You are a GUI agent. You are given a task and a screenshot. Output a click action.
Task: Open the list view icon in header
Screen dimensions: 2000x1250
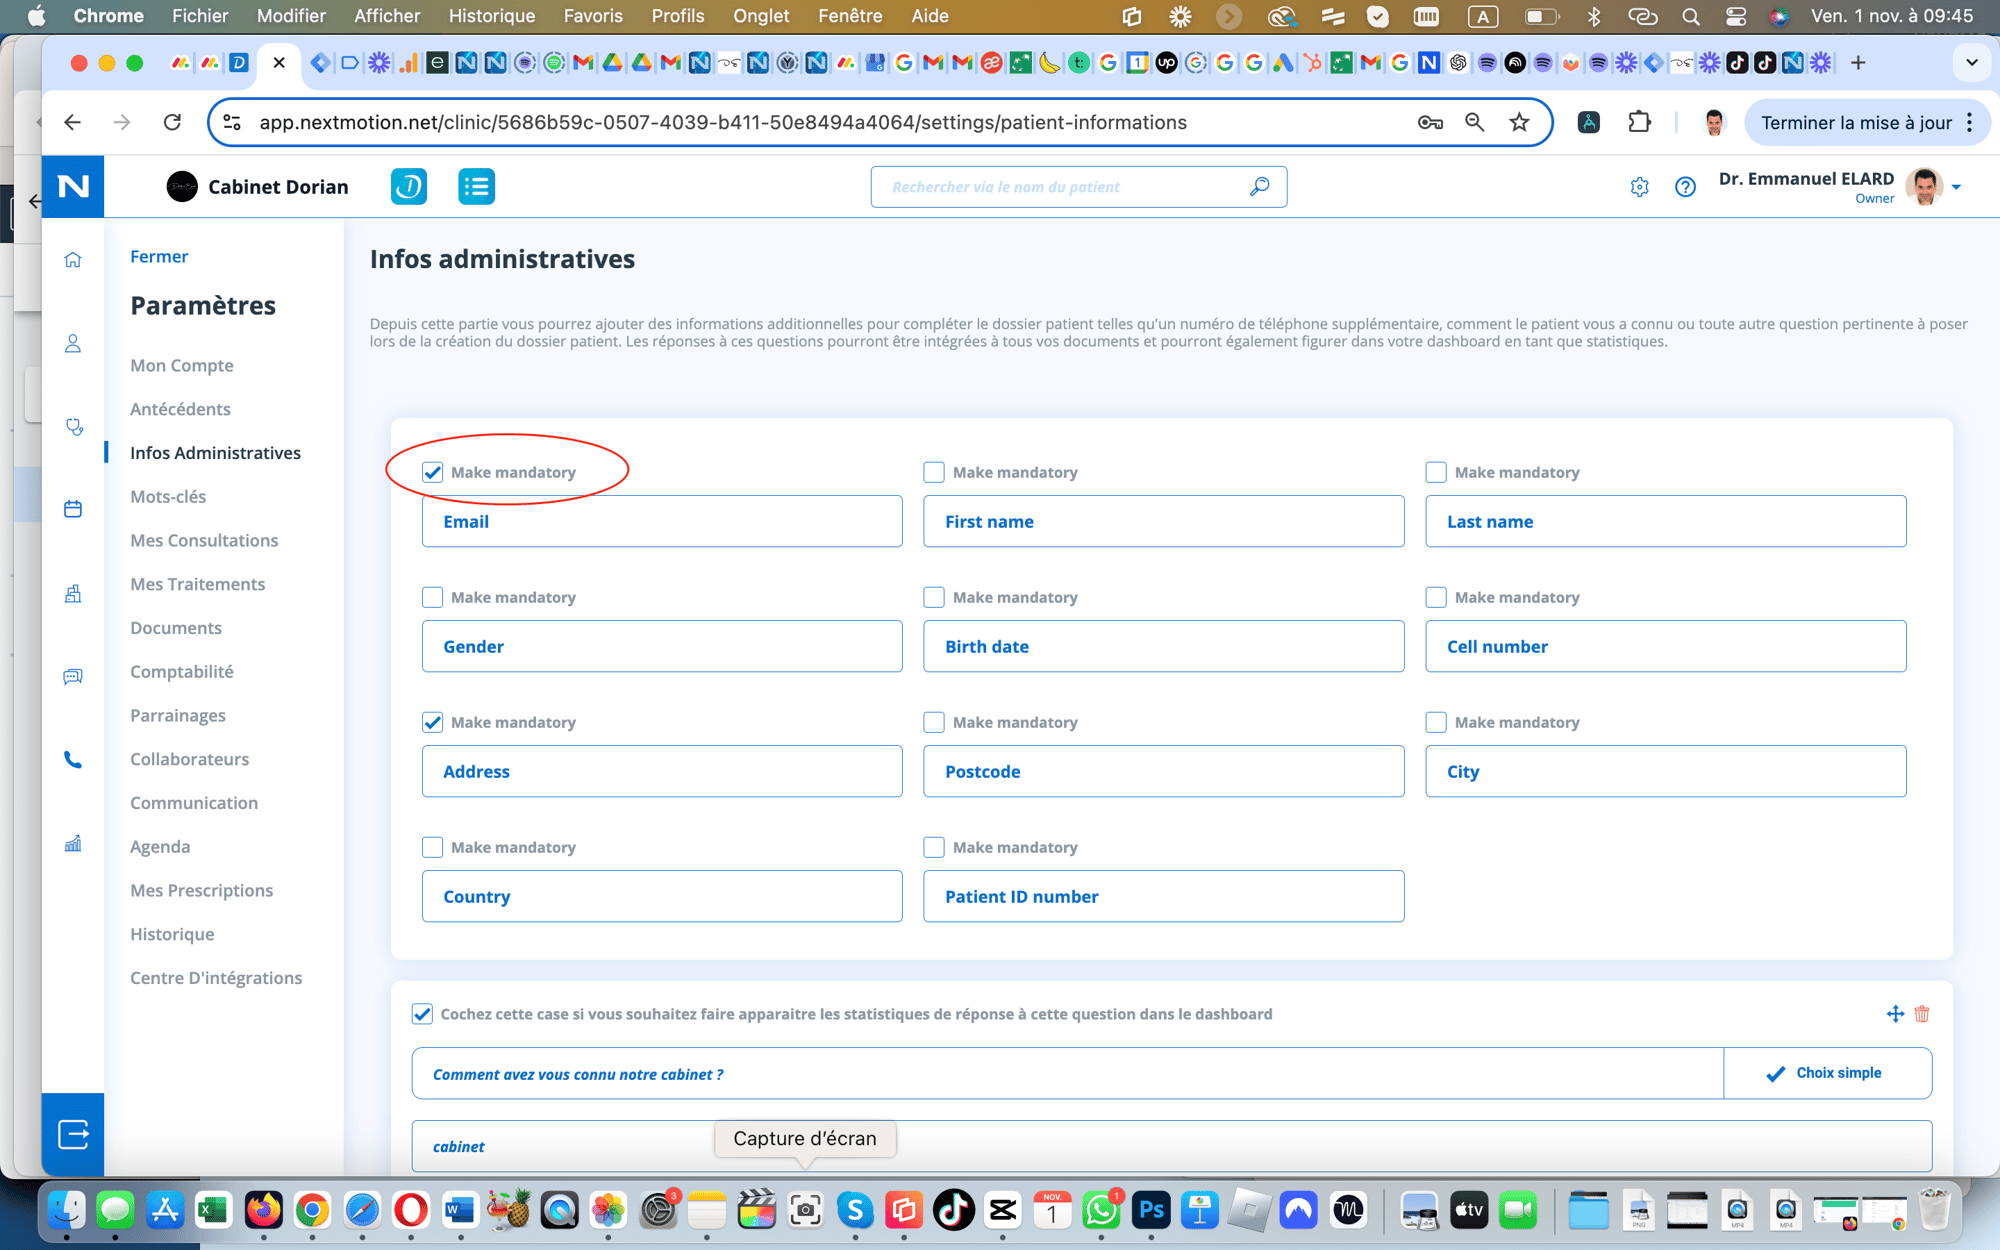[x=477, y=187]
